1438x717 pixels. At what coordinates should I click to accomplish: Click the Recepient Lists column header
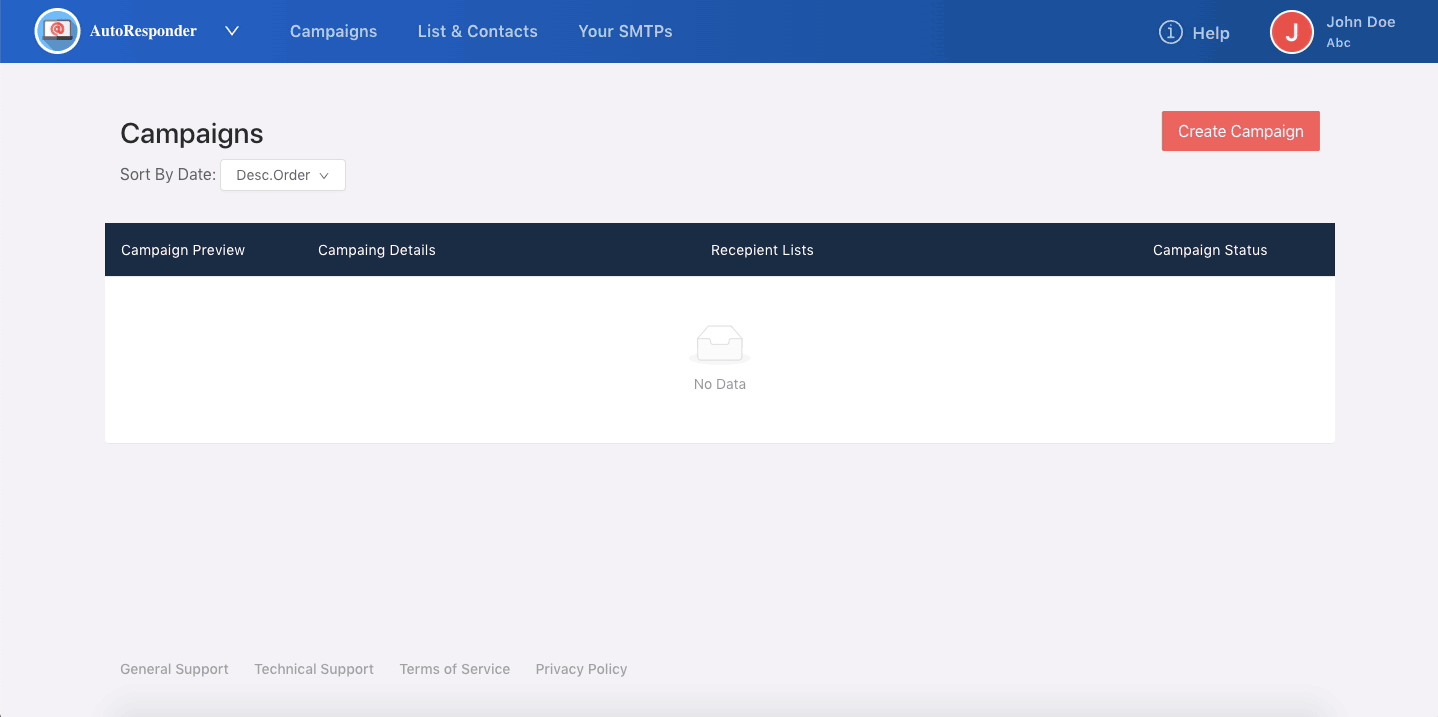click(x=762, y=250)
